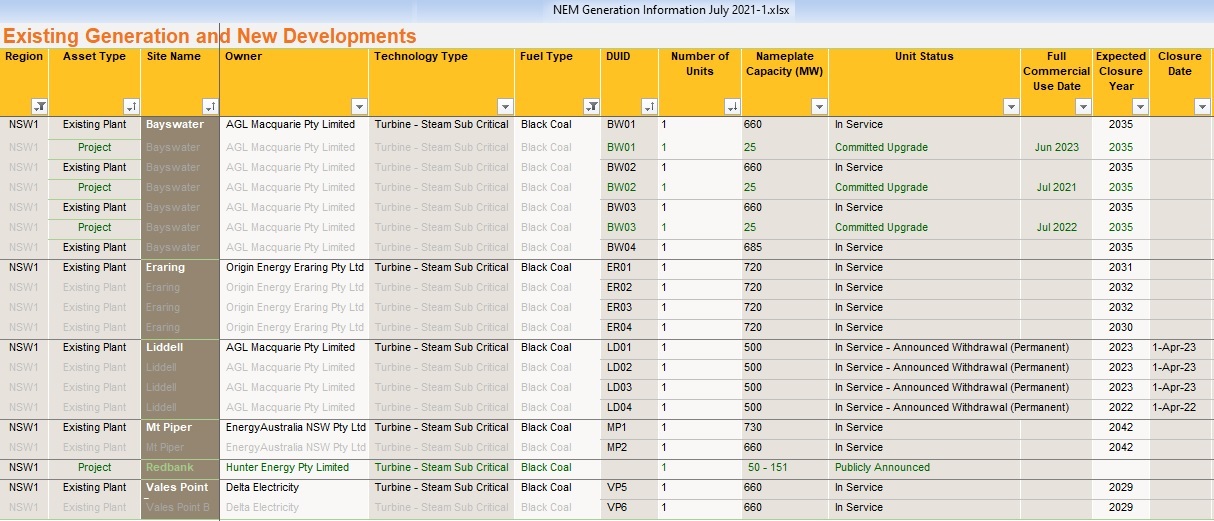Open the Full Commercial Use Date filter dropdown

(1084, 106)
